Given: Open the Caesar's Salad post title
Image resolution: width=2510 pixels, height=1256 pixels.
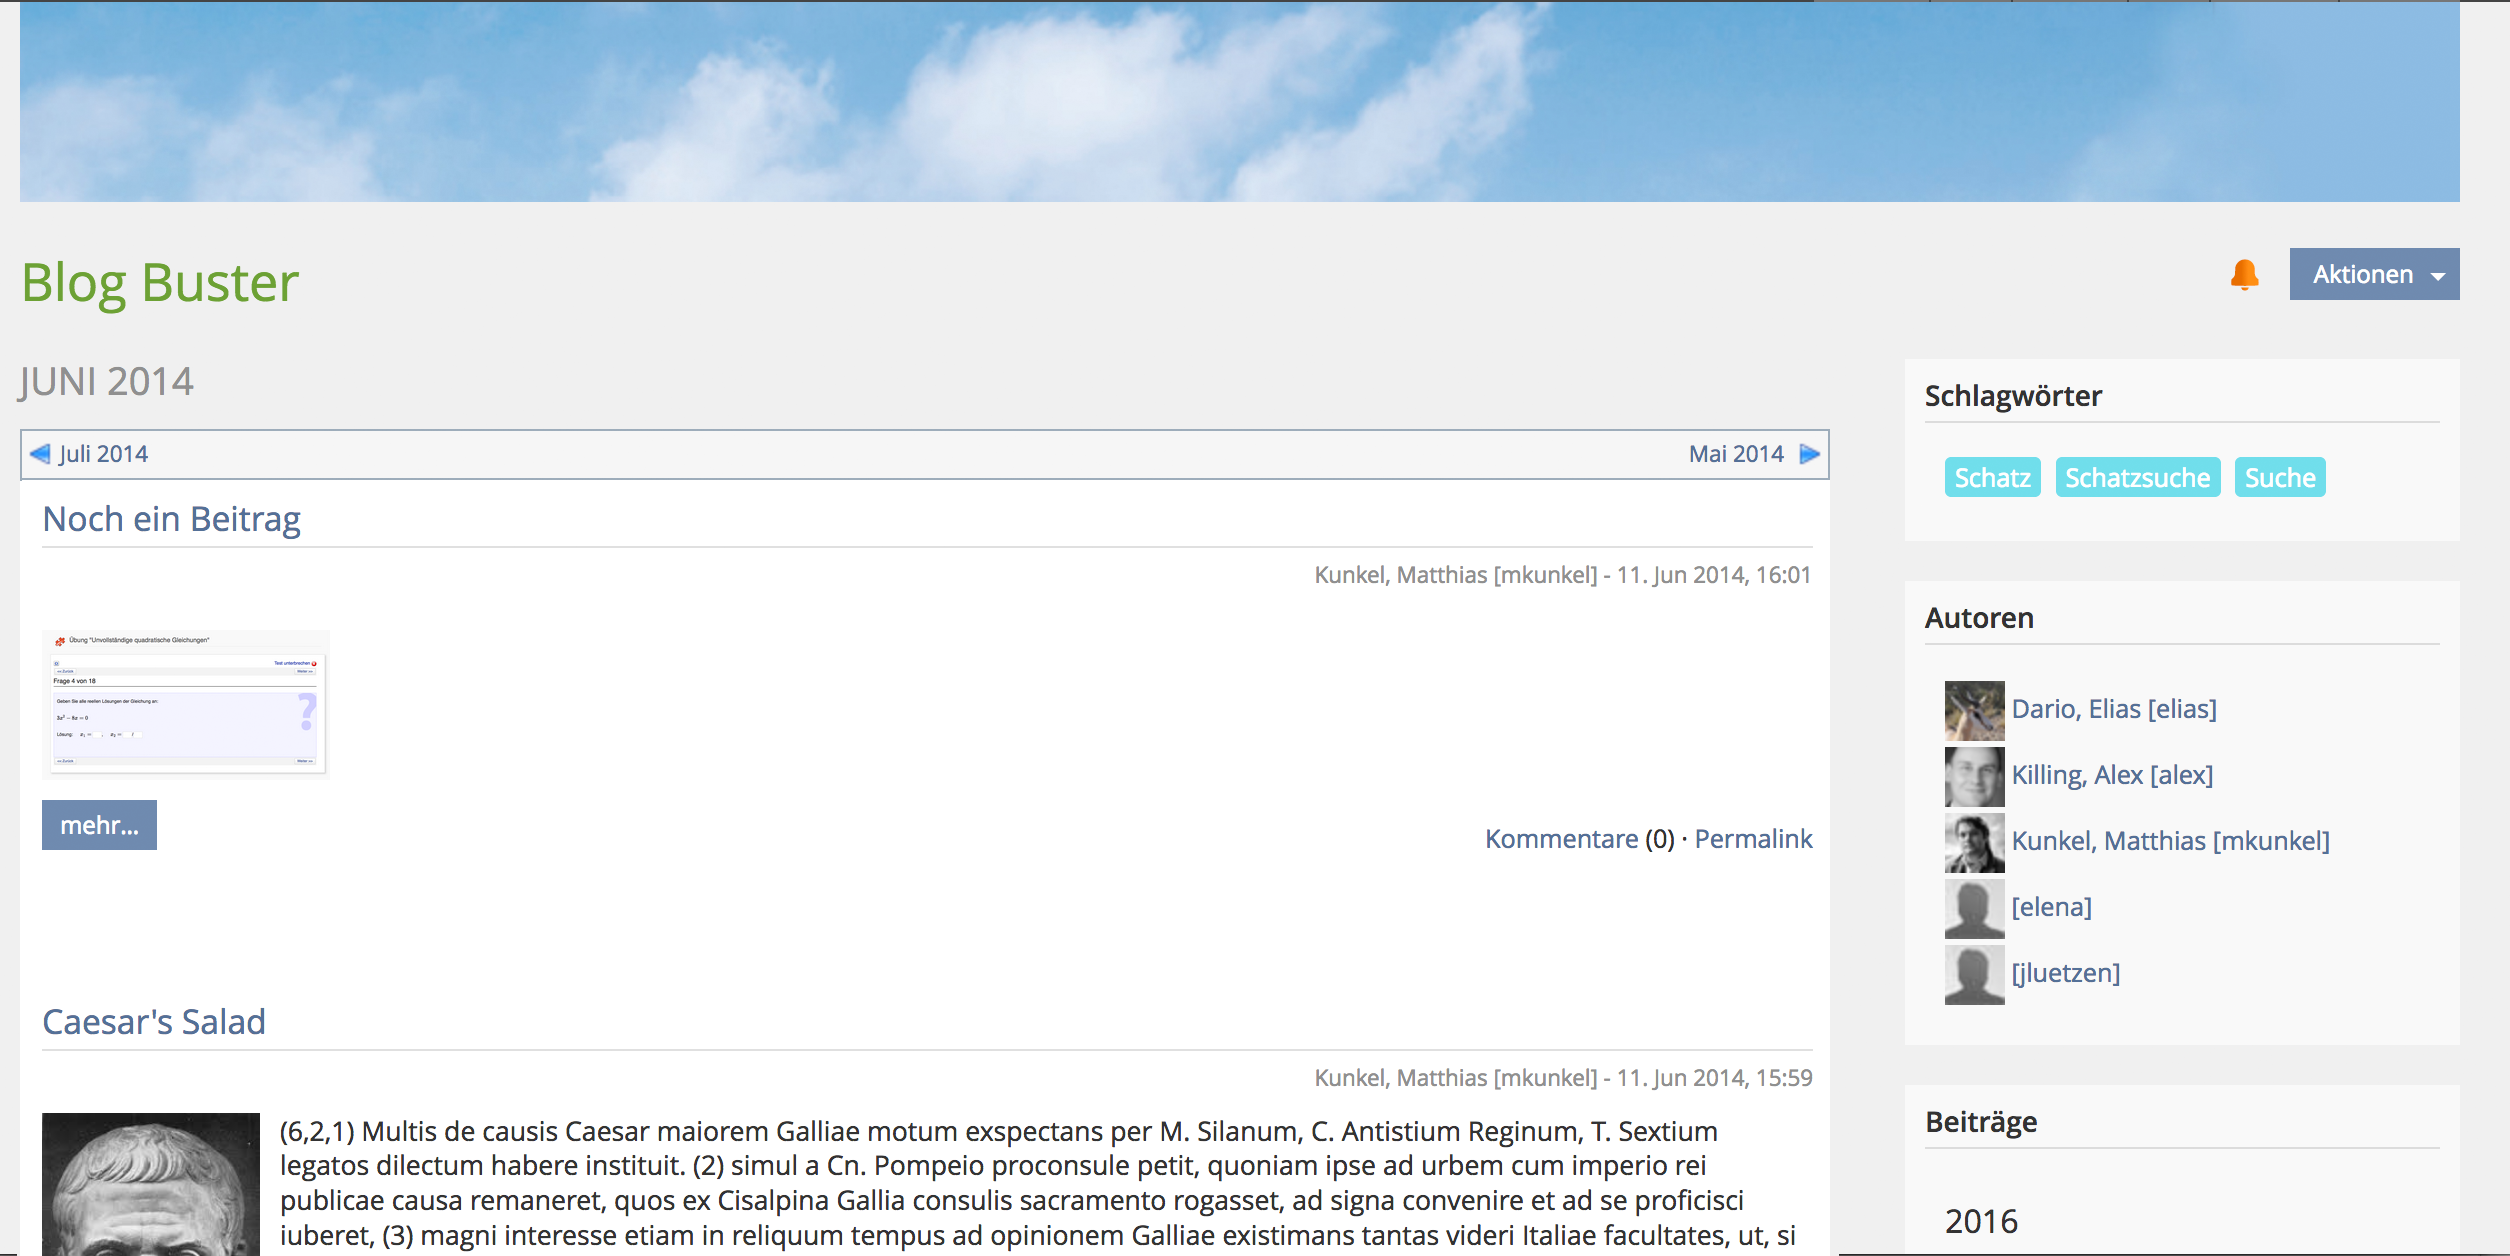Looking at the screenshot, I should [154, 1022].
